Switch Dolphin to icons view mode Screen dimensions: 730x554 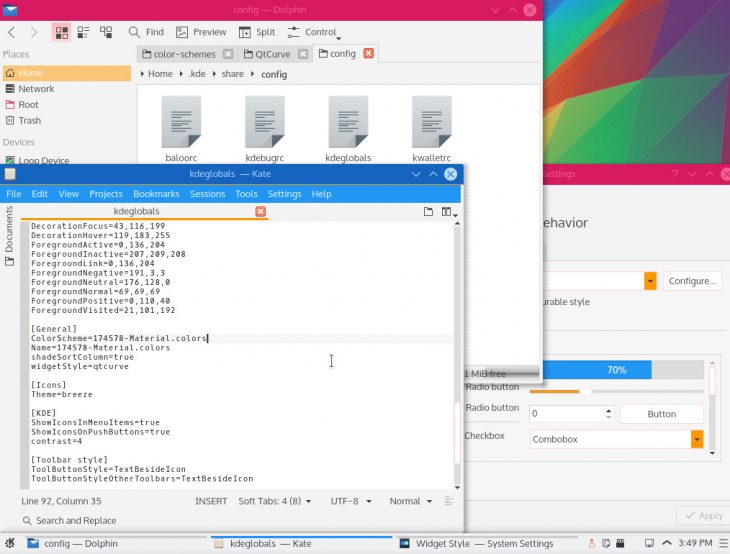pyautogui.click(x=61, y=32)
